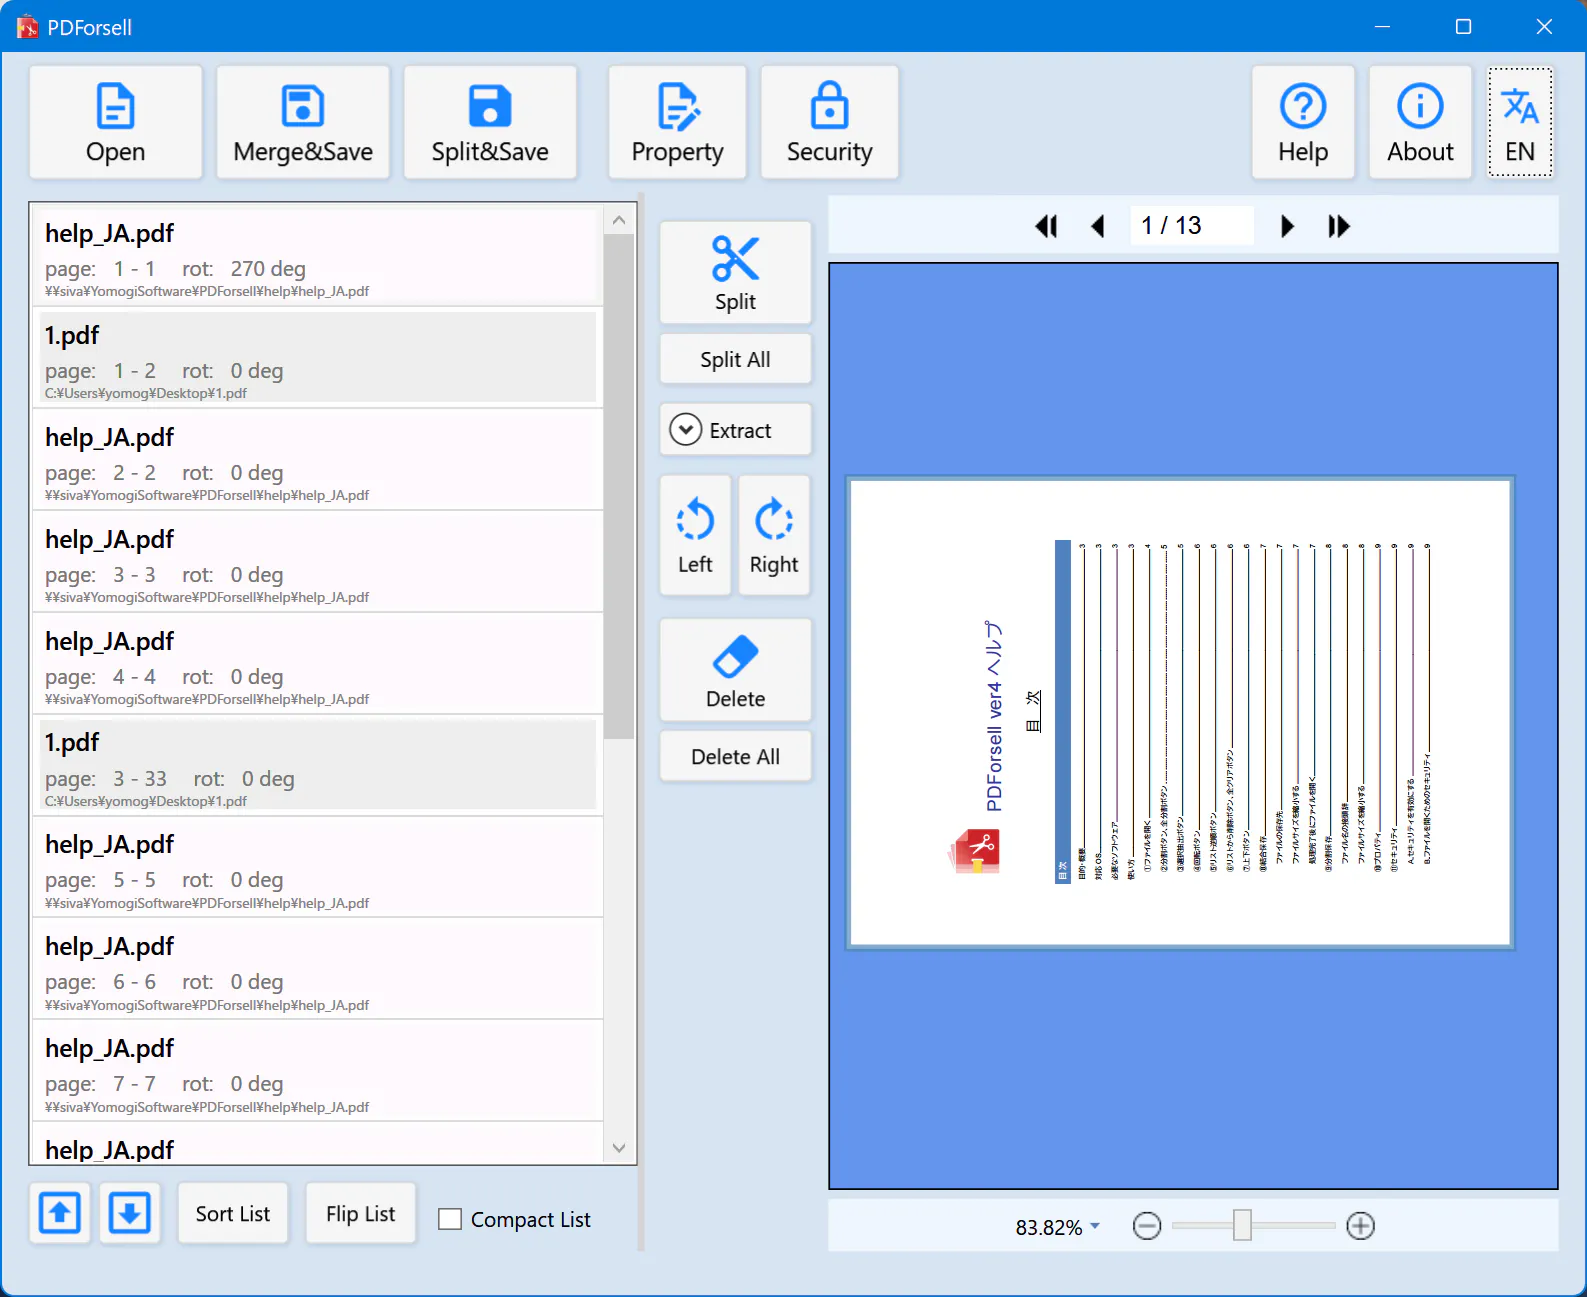The height and width of the screenshot is (1297, 1587).
Task: Go to next preview page
Action: [x=1287, y=226]
